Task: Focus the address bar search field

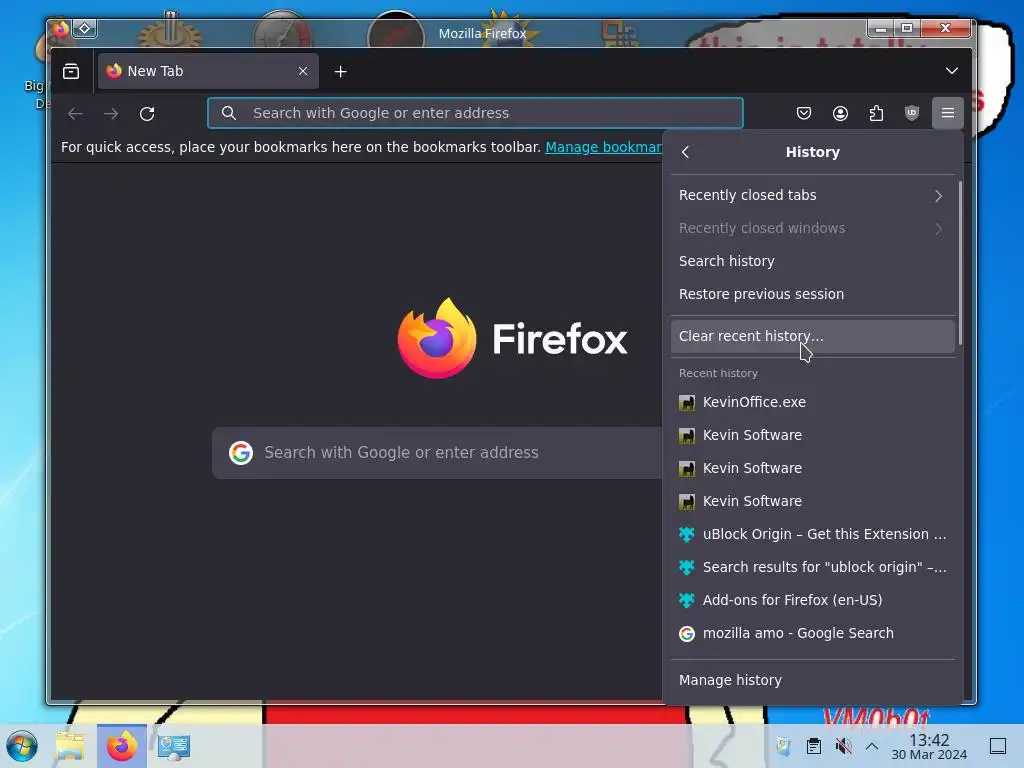Action: (x=475, y=113)
